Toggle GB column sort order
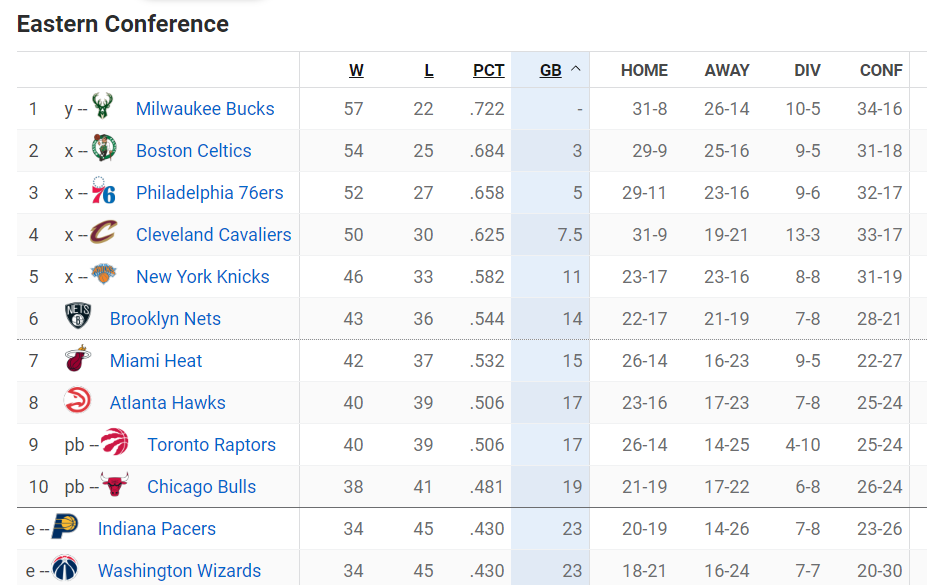The width and height of the screenshot is (927, 585). pyautogui.click(x=551, y=70)
